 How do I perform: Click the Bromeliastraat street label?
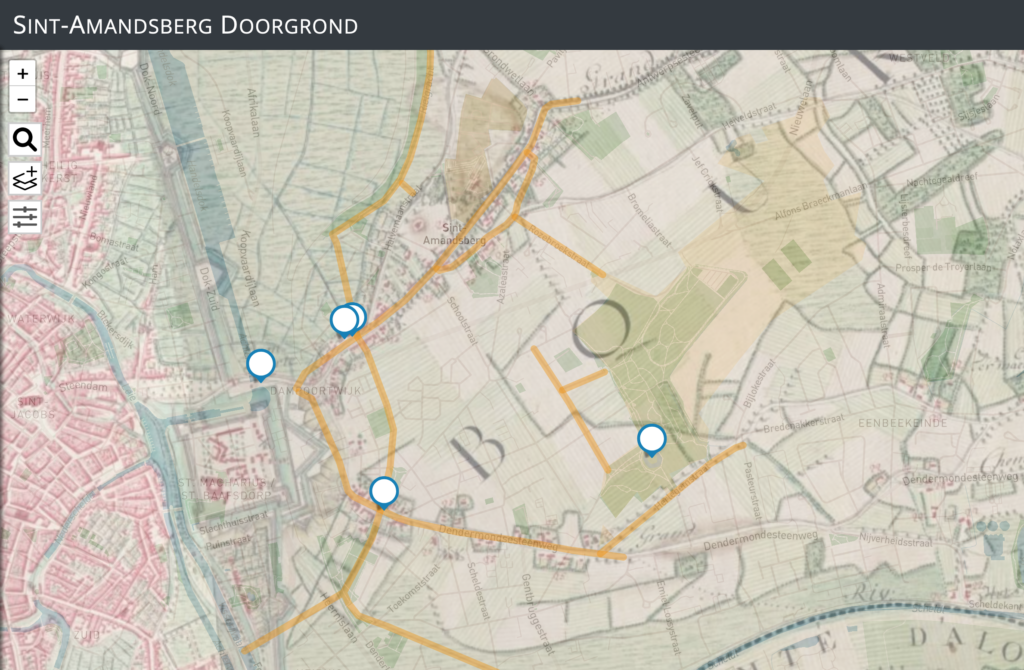click(x=648, y=220)
